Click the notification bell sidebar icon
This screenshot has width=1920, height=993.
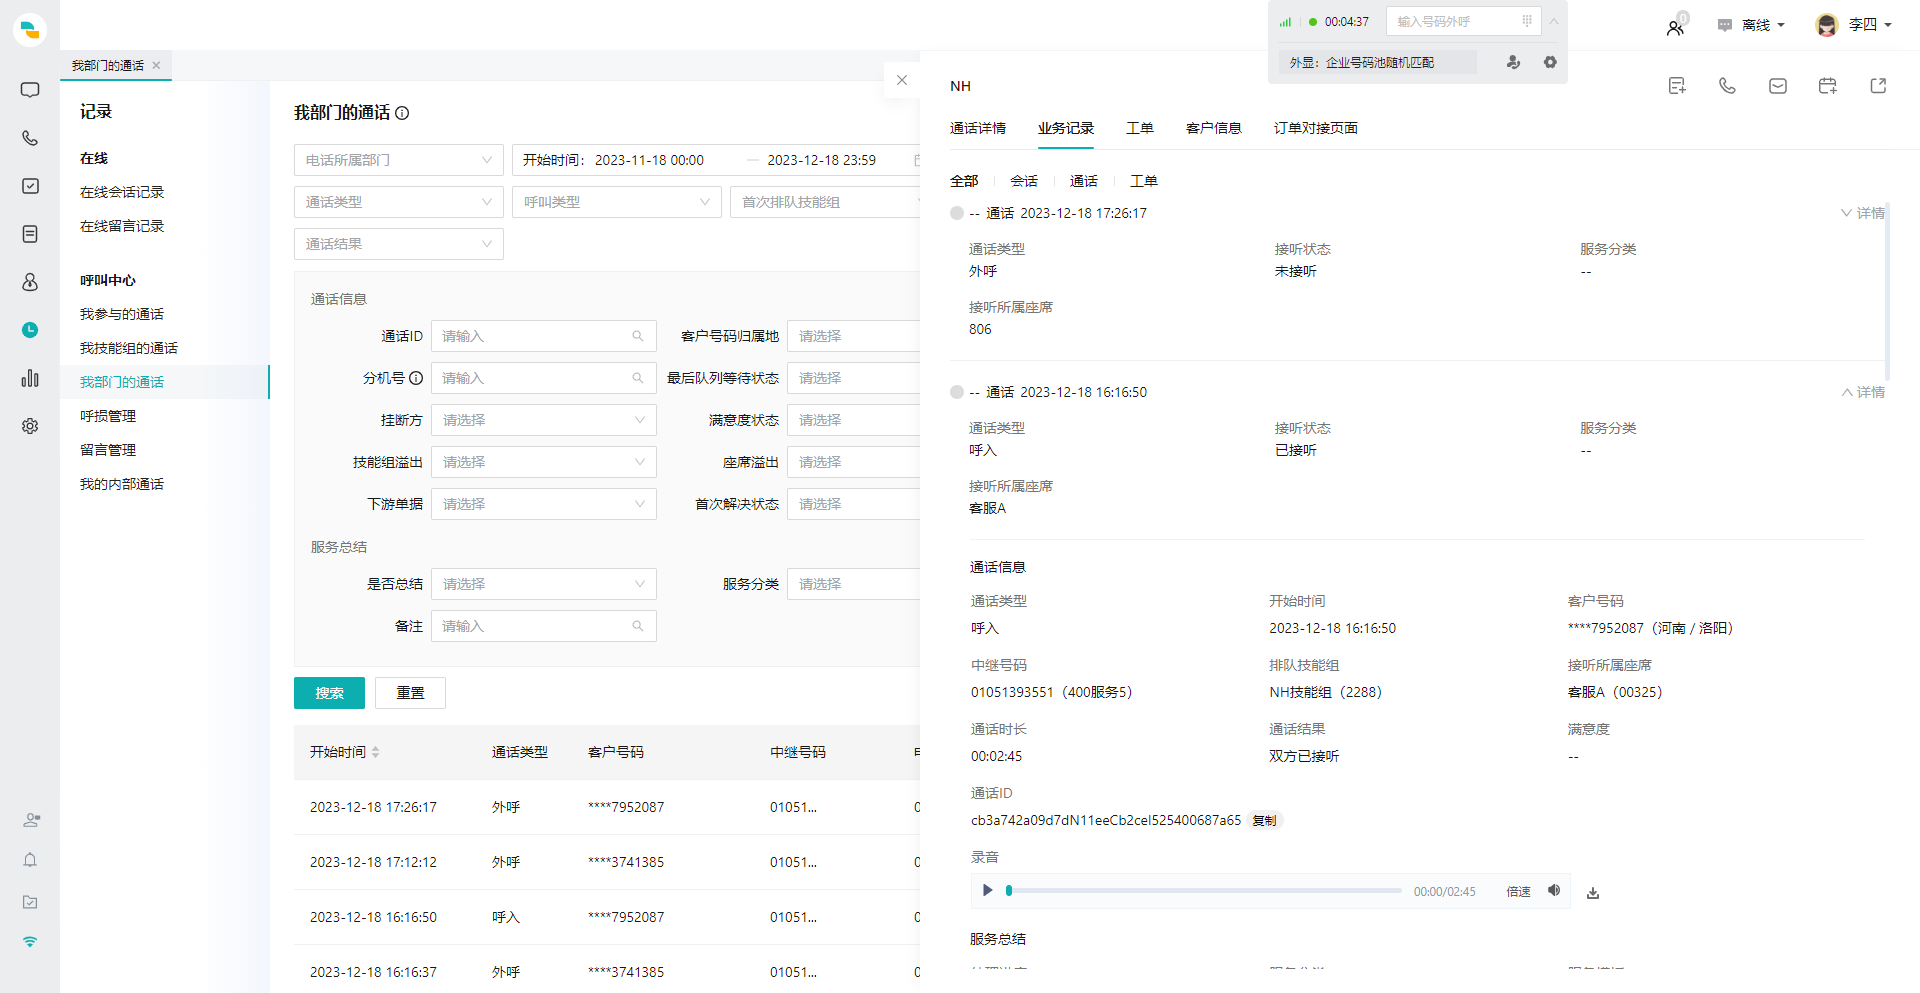(30, 860)
